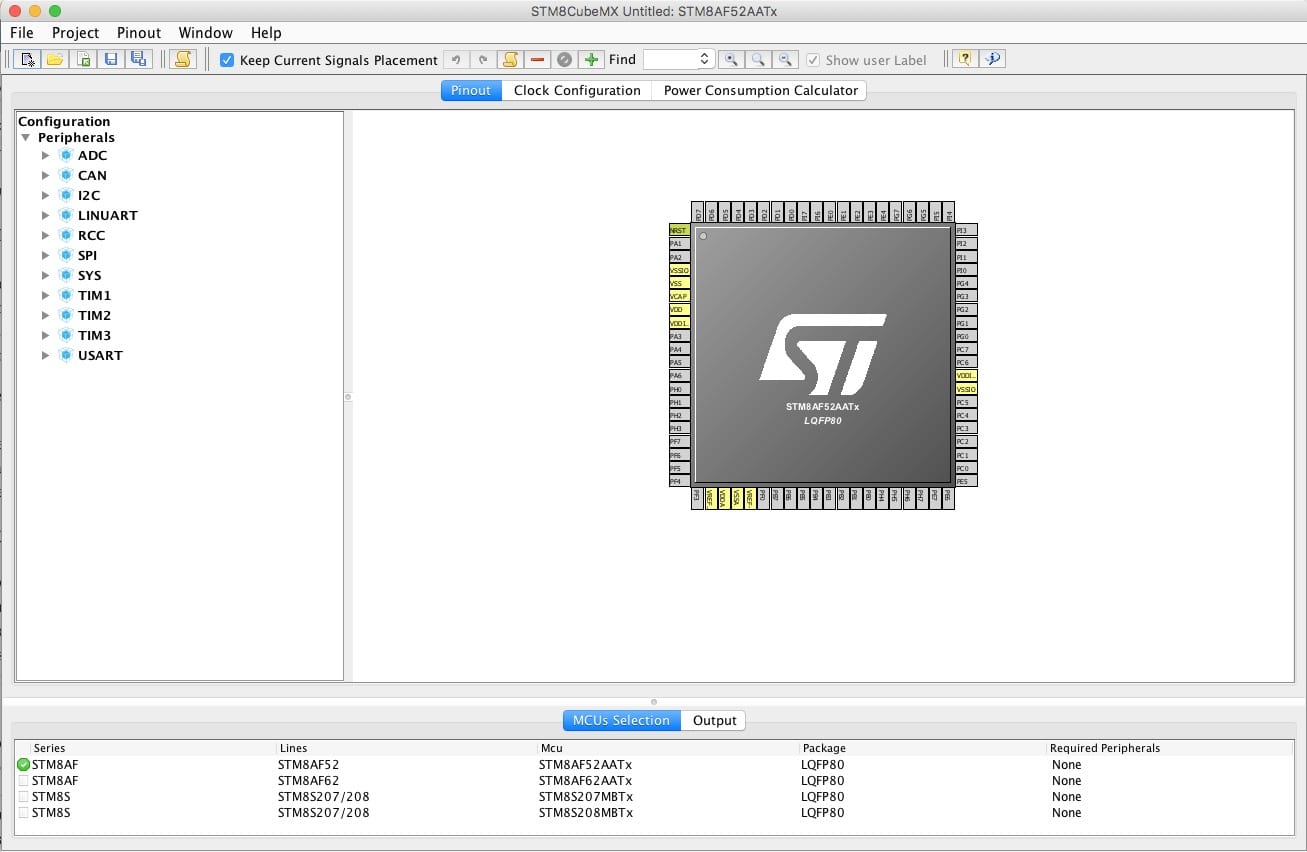
Task: Open the Pinout menu
Action: click(139, 33)
